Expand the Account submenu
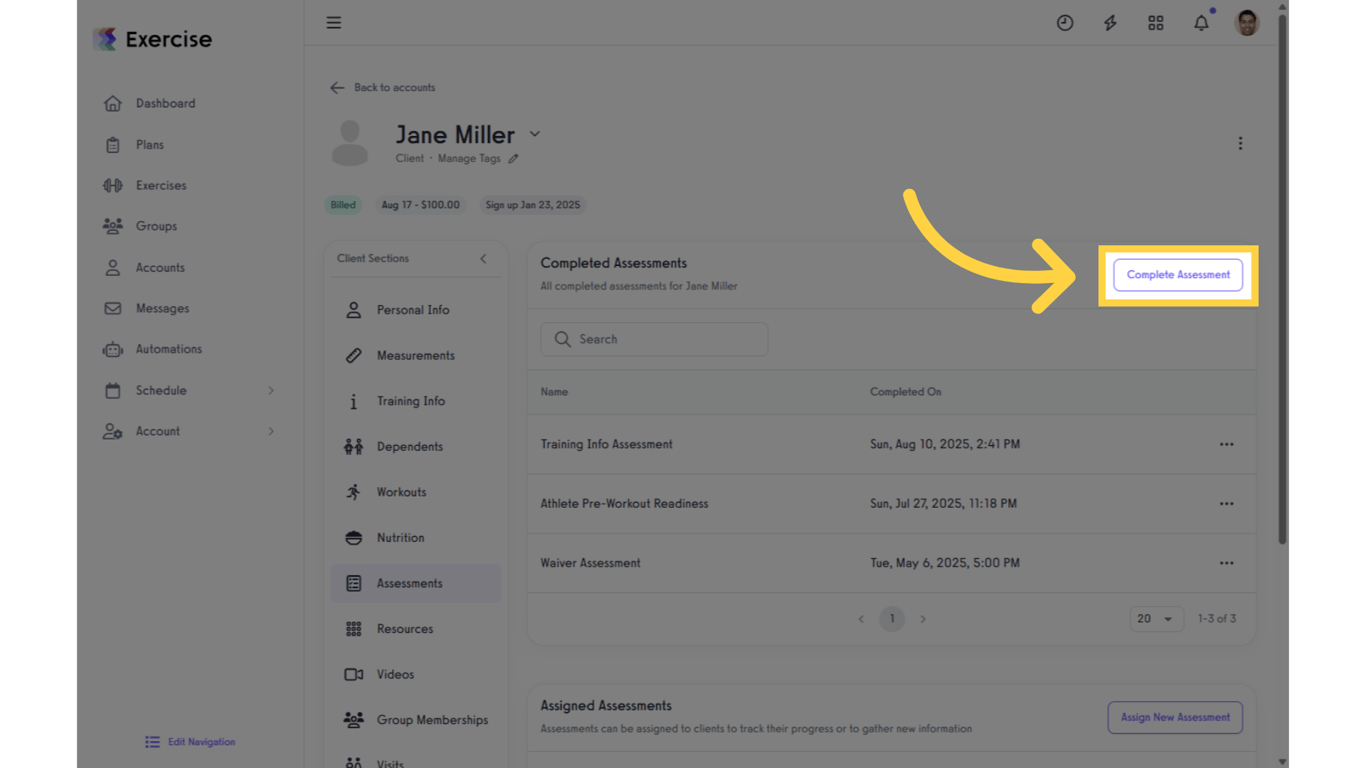1366x768 pixels. click(x=271, y=432)
